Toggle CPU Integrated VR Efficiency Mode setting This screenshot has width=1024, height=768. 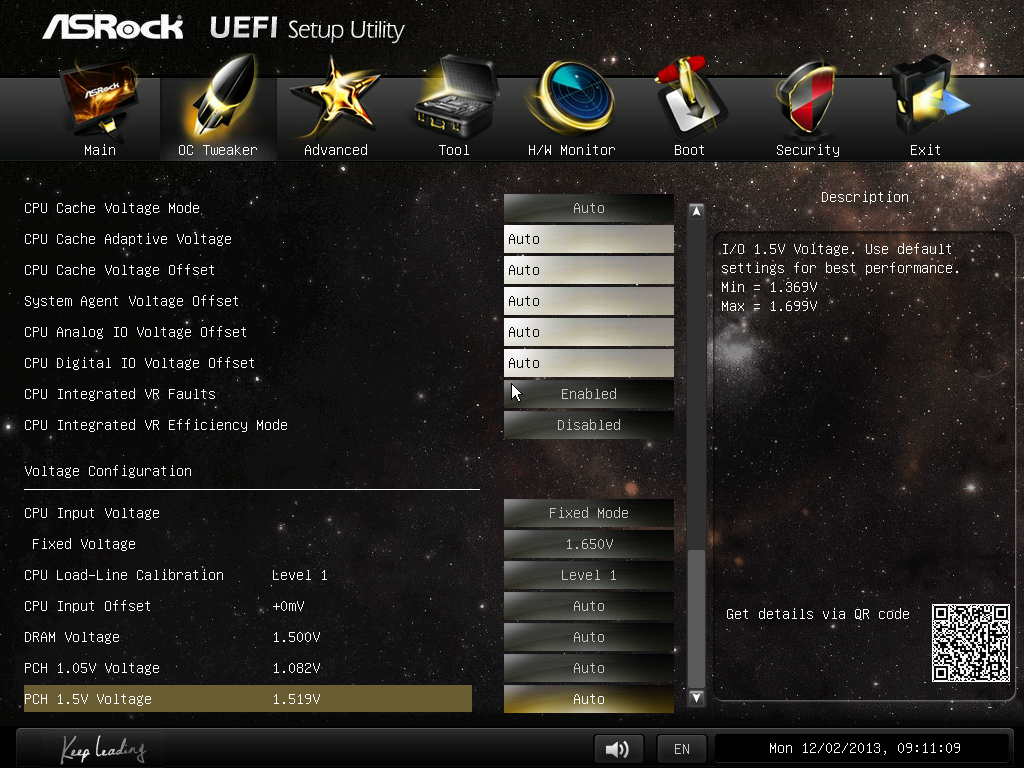tap(588, 425)
